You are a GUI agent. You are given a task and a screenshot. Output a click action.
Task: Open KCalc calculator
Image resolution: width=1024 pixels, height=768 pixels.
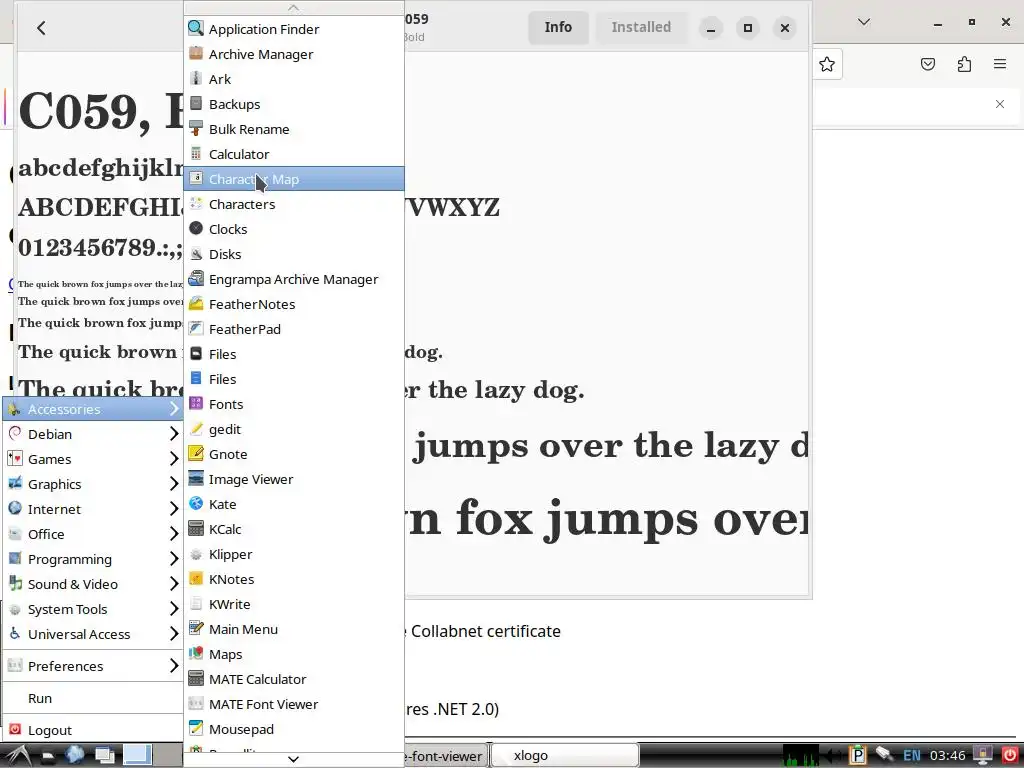point(294,529)
